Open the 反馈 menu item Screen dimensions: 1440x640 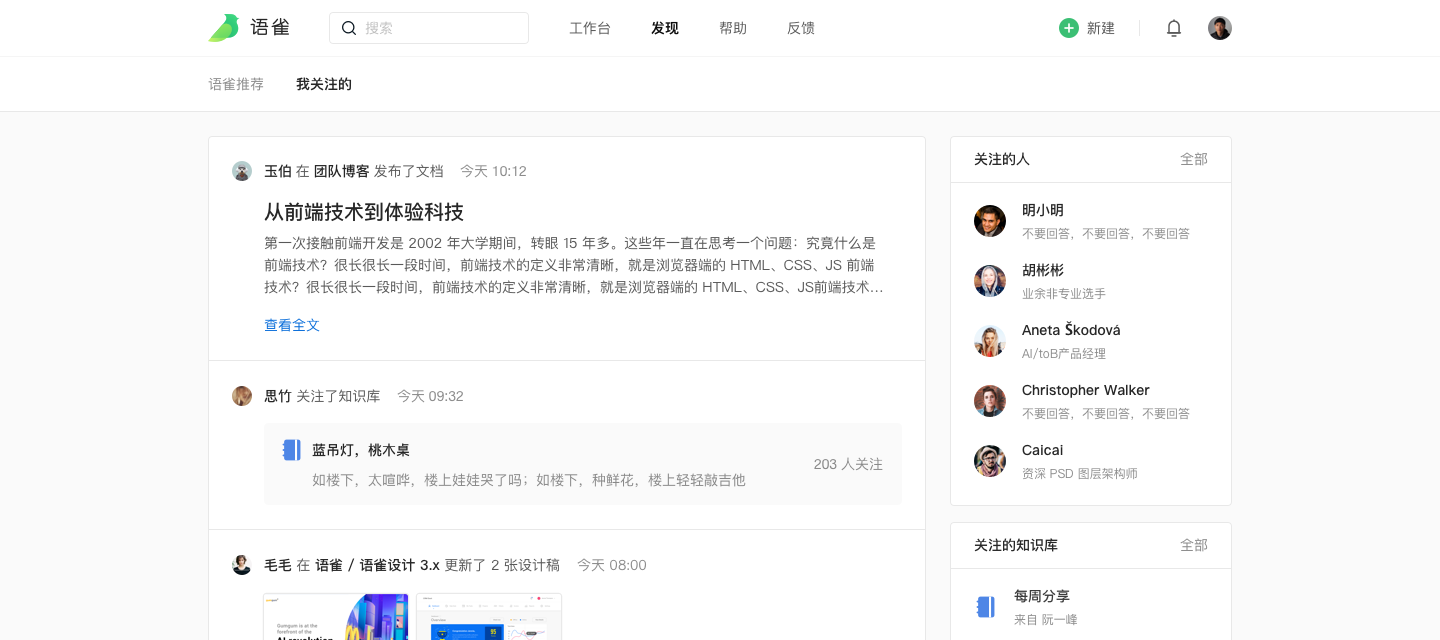click(x=801, y=28)
